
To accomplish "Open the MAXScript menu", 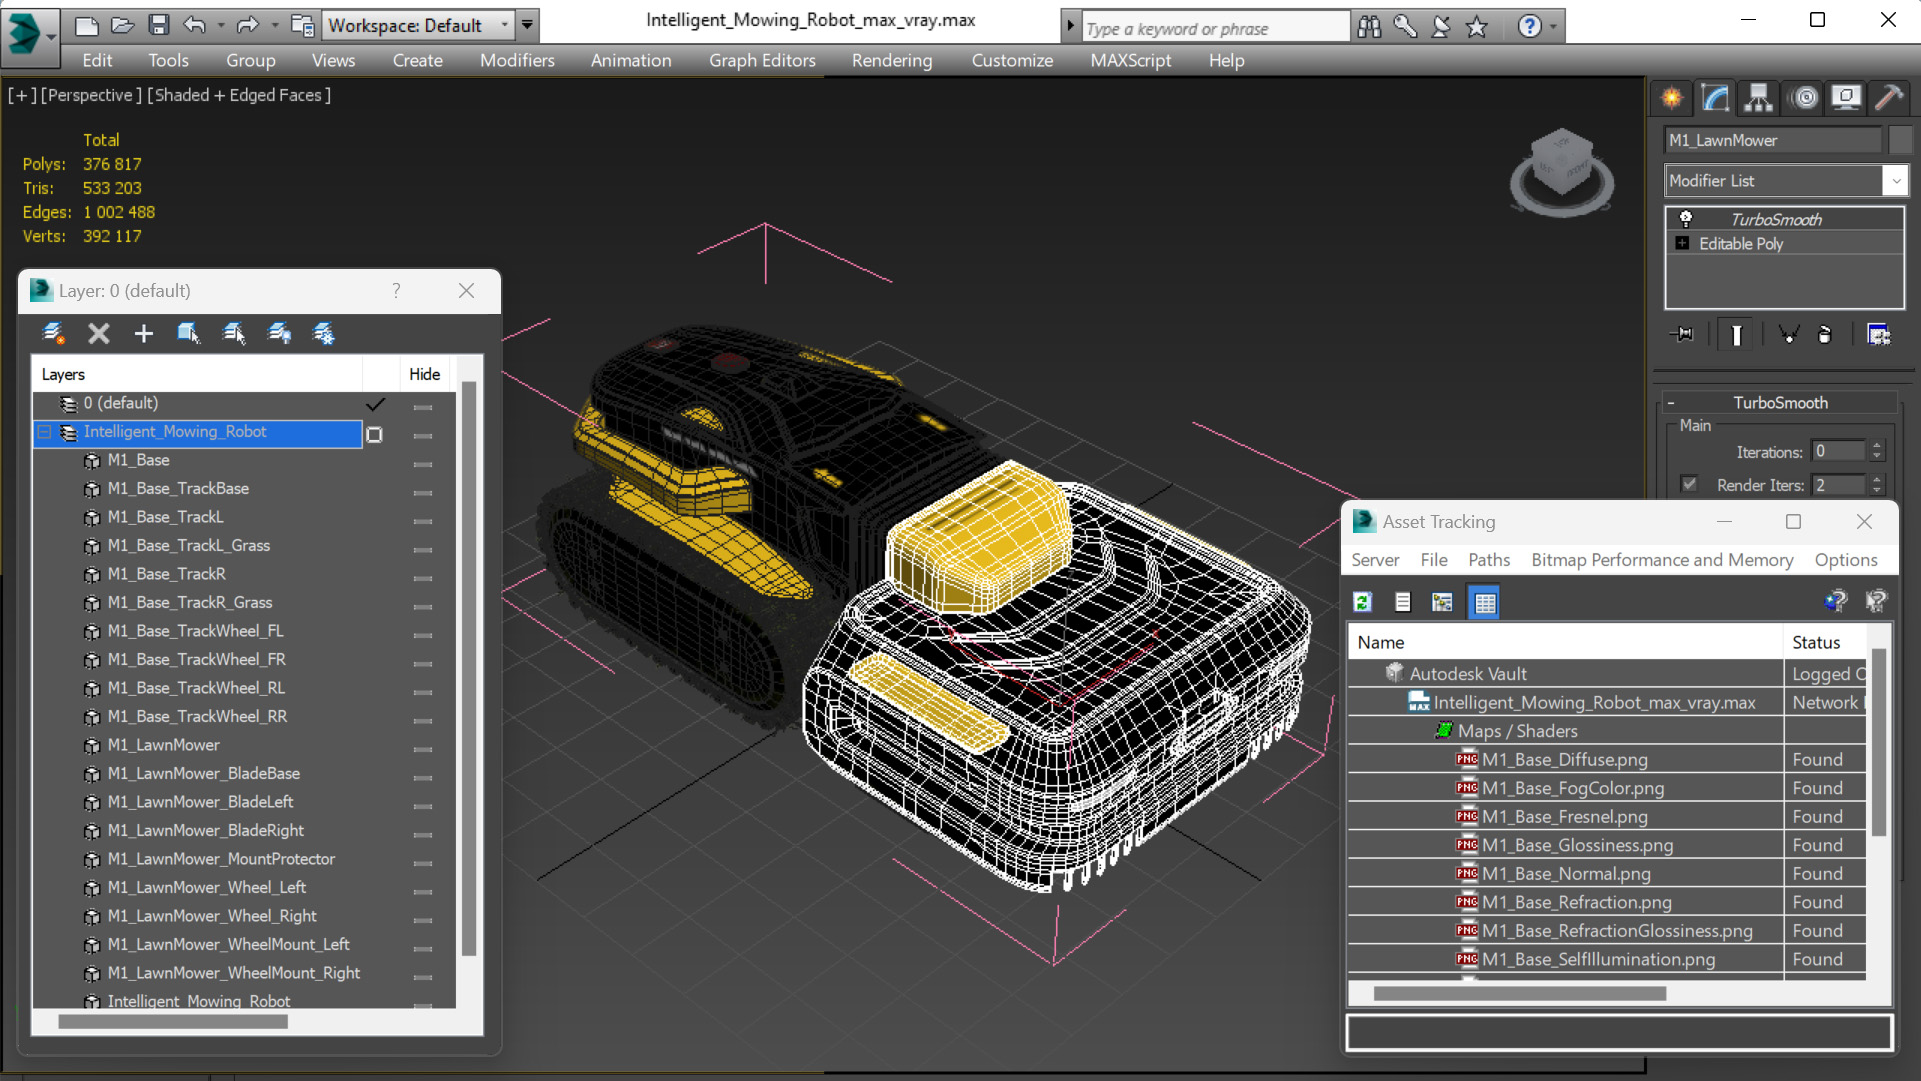I will click(x=1130, y=61).
